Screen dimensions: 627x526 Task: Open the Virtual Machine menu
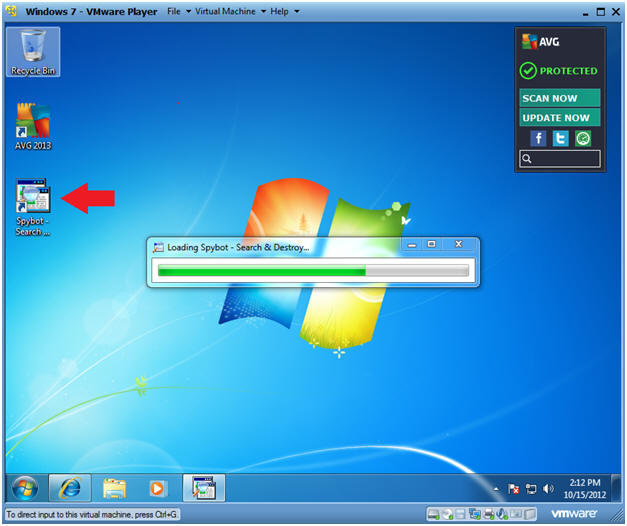[230, 12]
